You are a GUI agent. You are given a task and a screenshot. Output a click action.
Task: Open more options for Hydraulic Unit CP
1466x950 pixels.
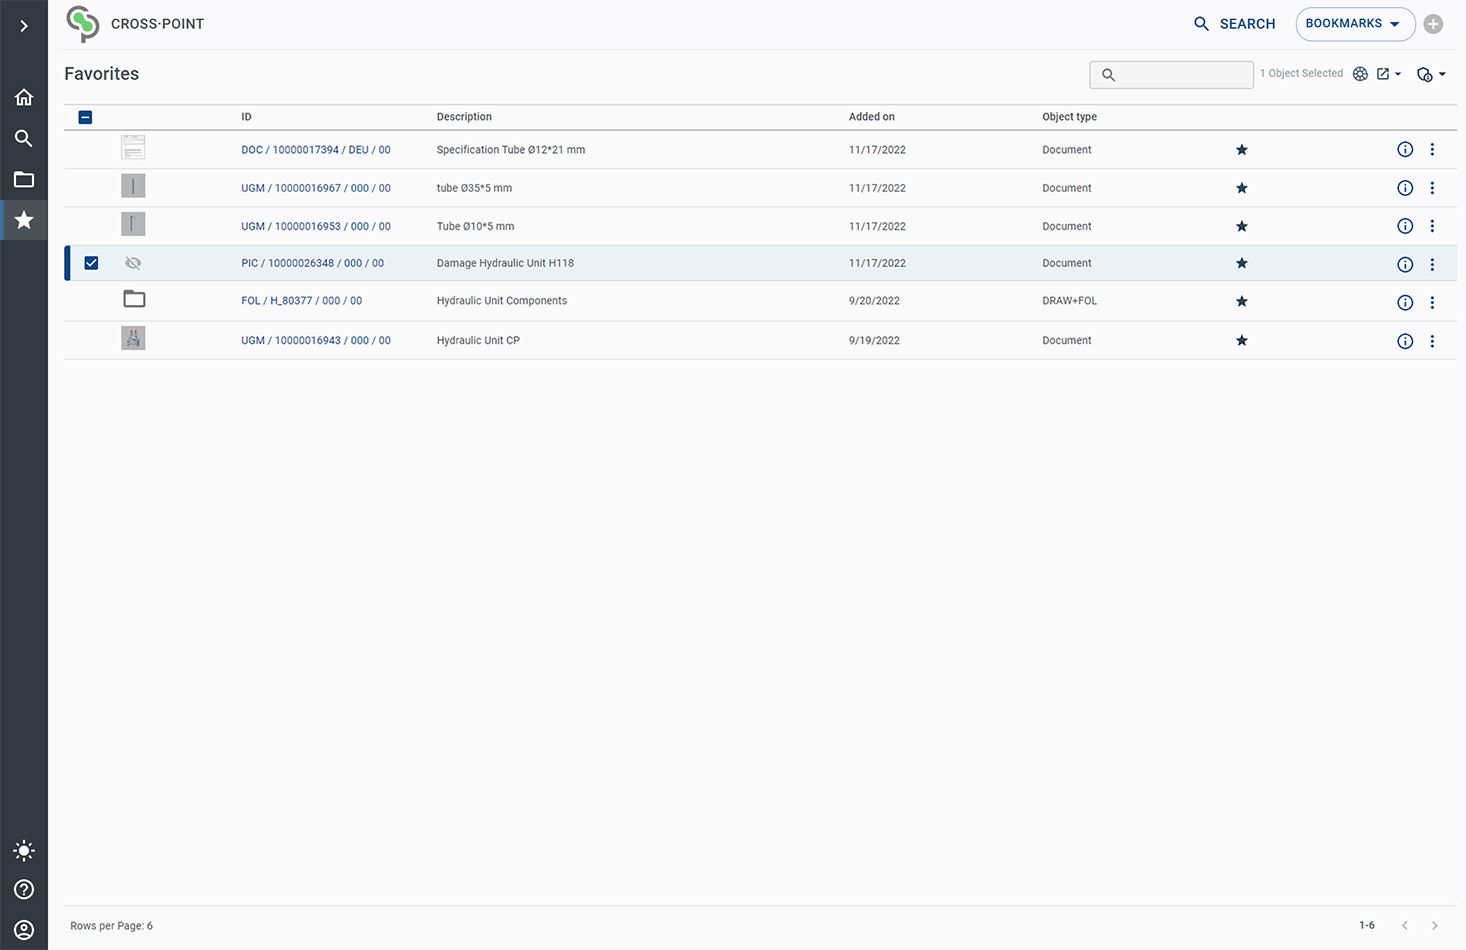tap(1432, 341)
